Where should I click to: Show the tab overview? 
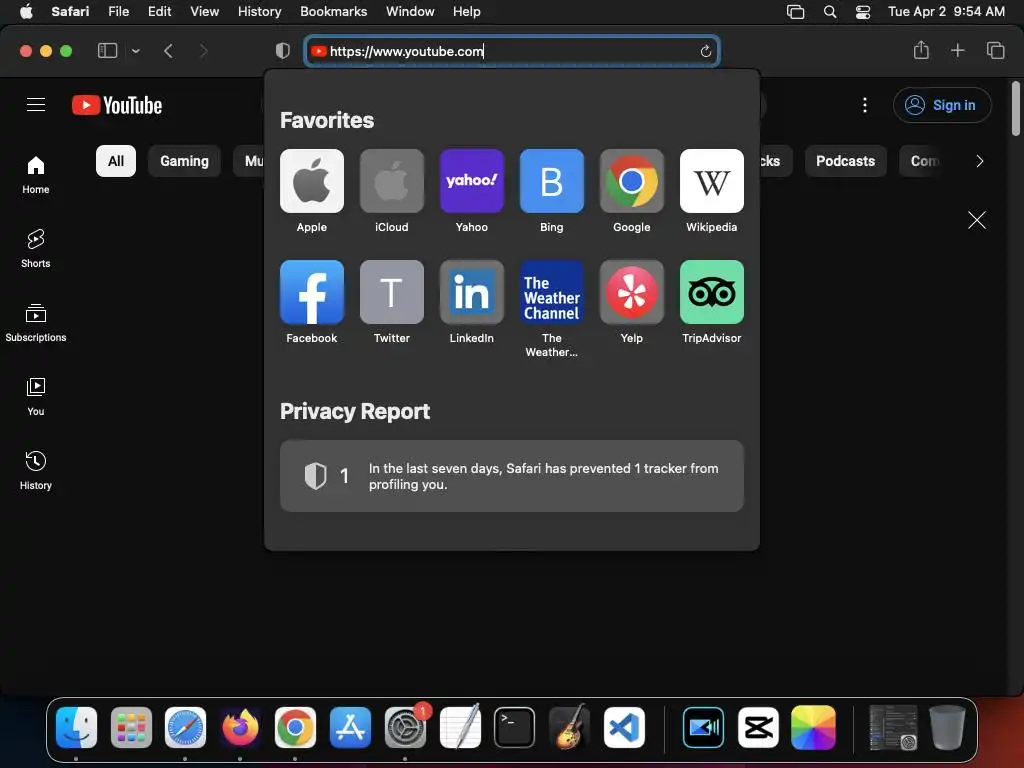[995, 50]
